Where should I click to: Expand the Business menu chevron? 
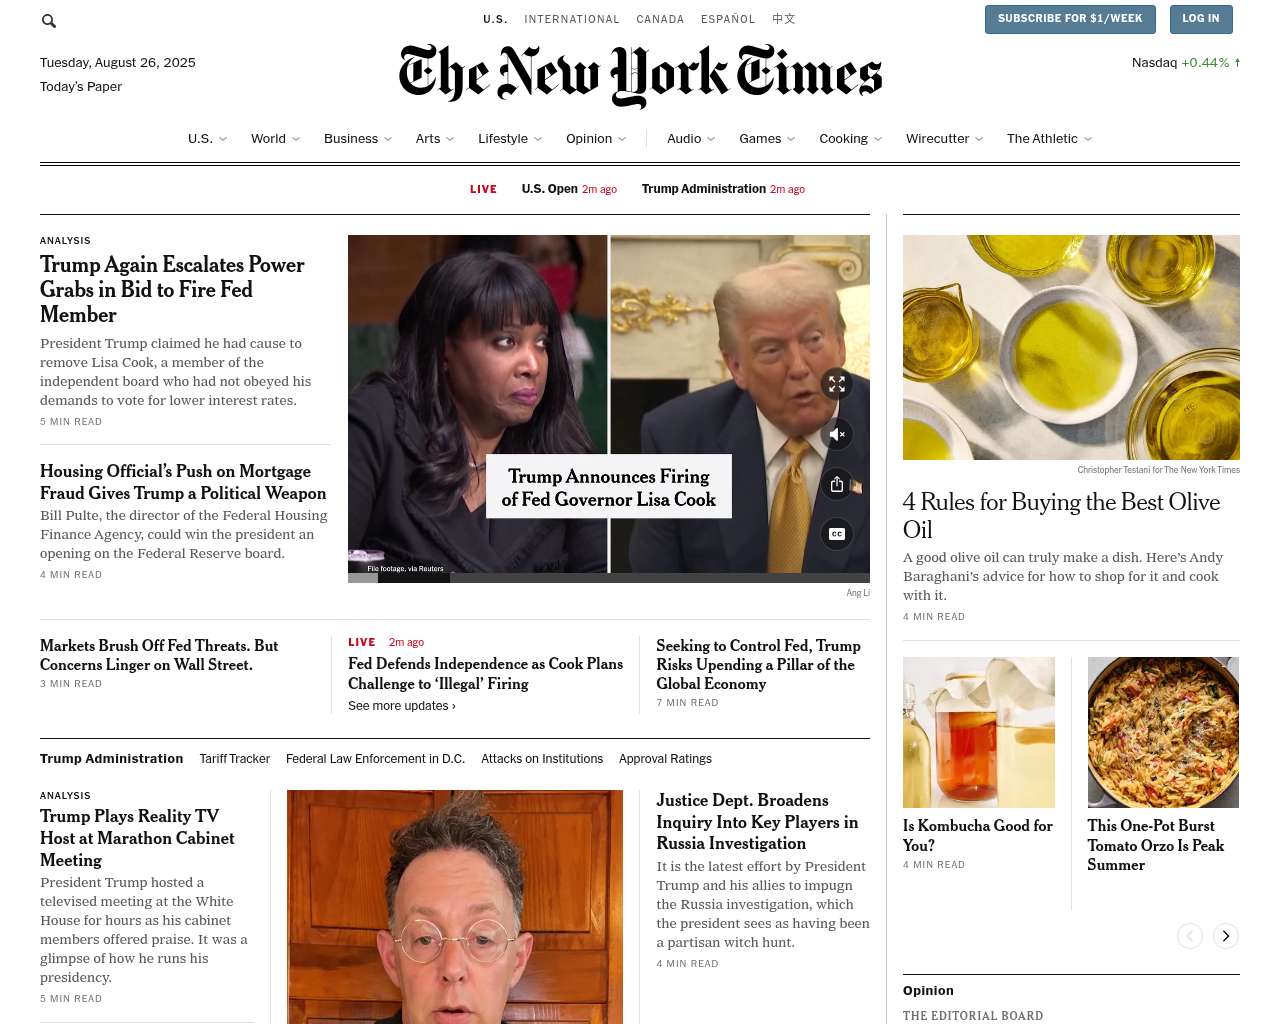(x=388, y=139)
